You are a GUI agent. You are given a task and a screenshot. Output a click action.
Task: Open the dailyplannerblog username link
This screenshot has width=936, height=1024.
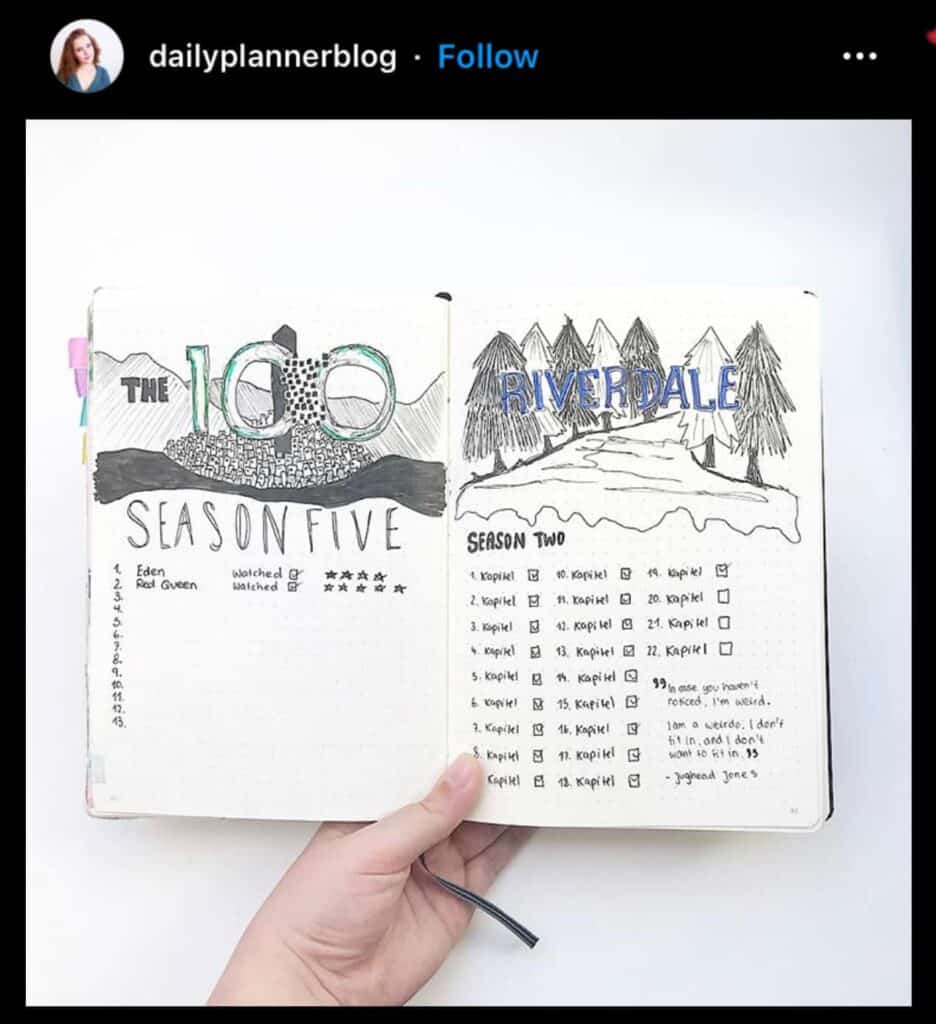click(x=272, y=57)
